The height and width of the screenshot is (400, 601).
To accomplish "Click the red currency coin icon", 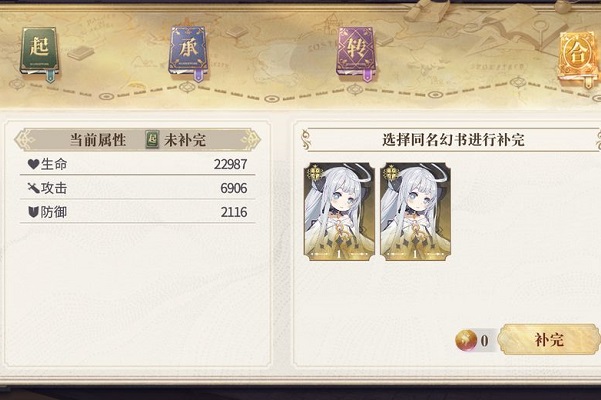I will pos(466,340).
